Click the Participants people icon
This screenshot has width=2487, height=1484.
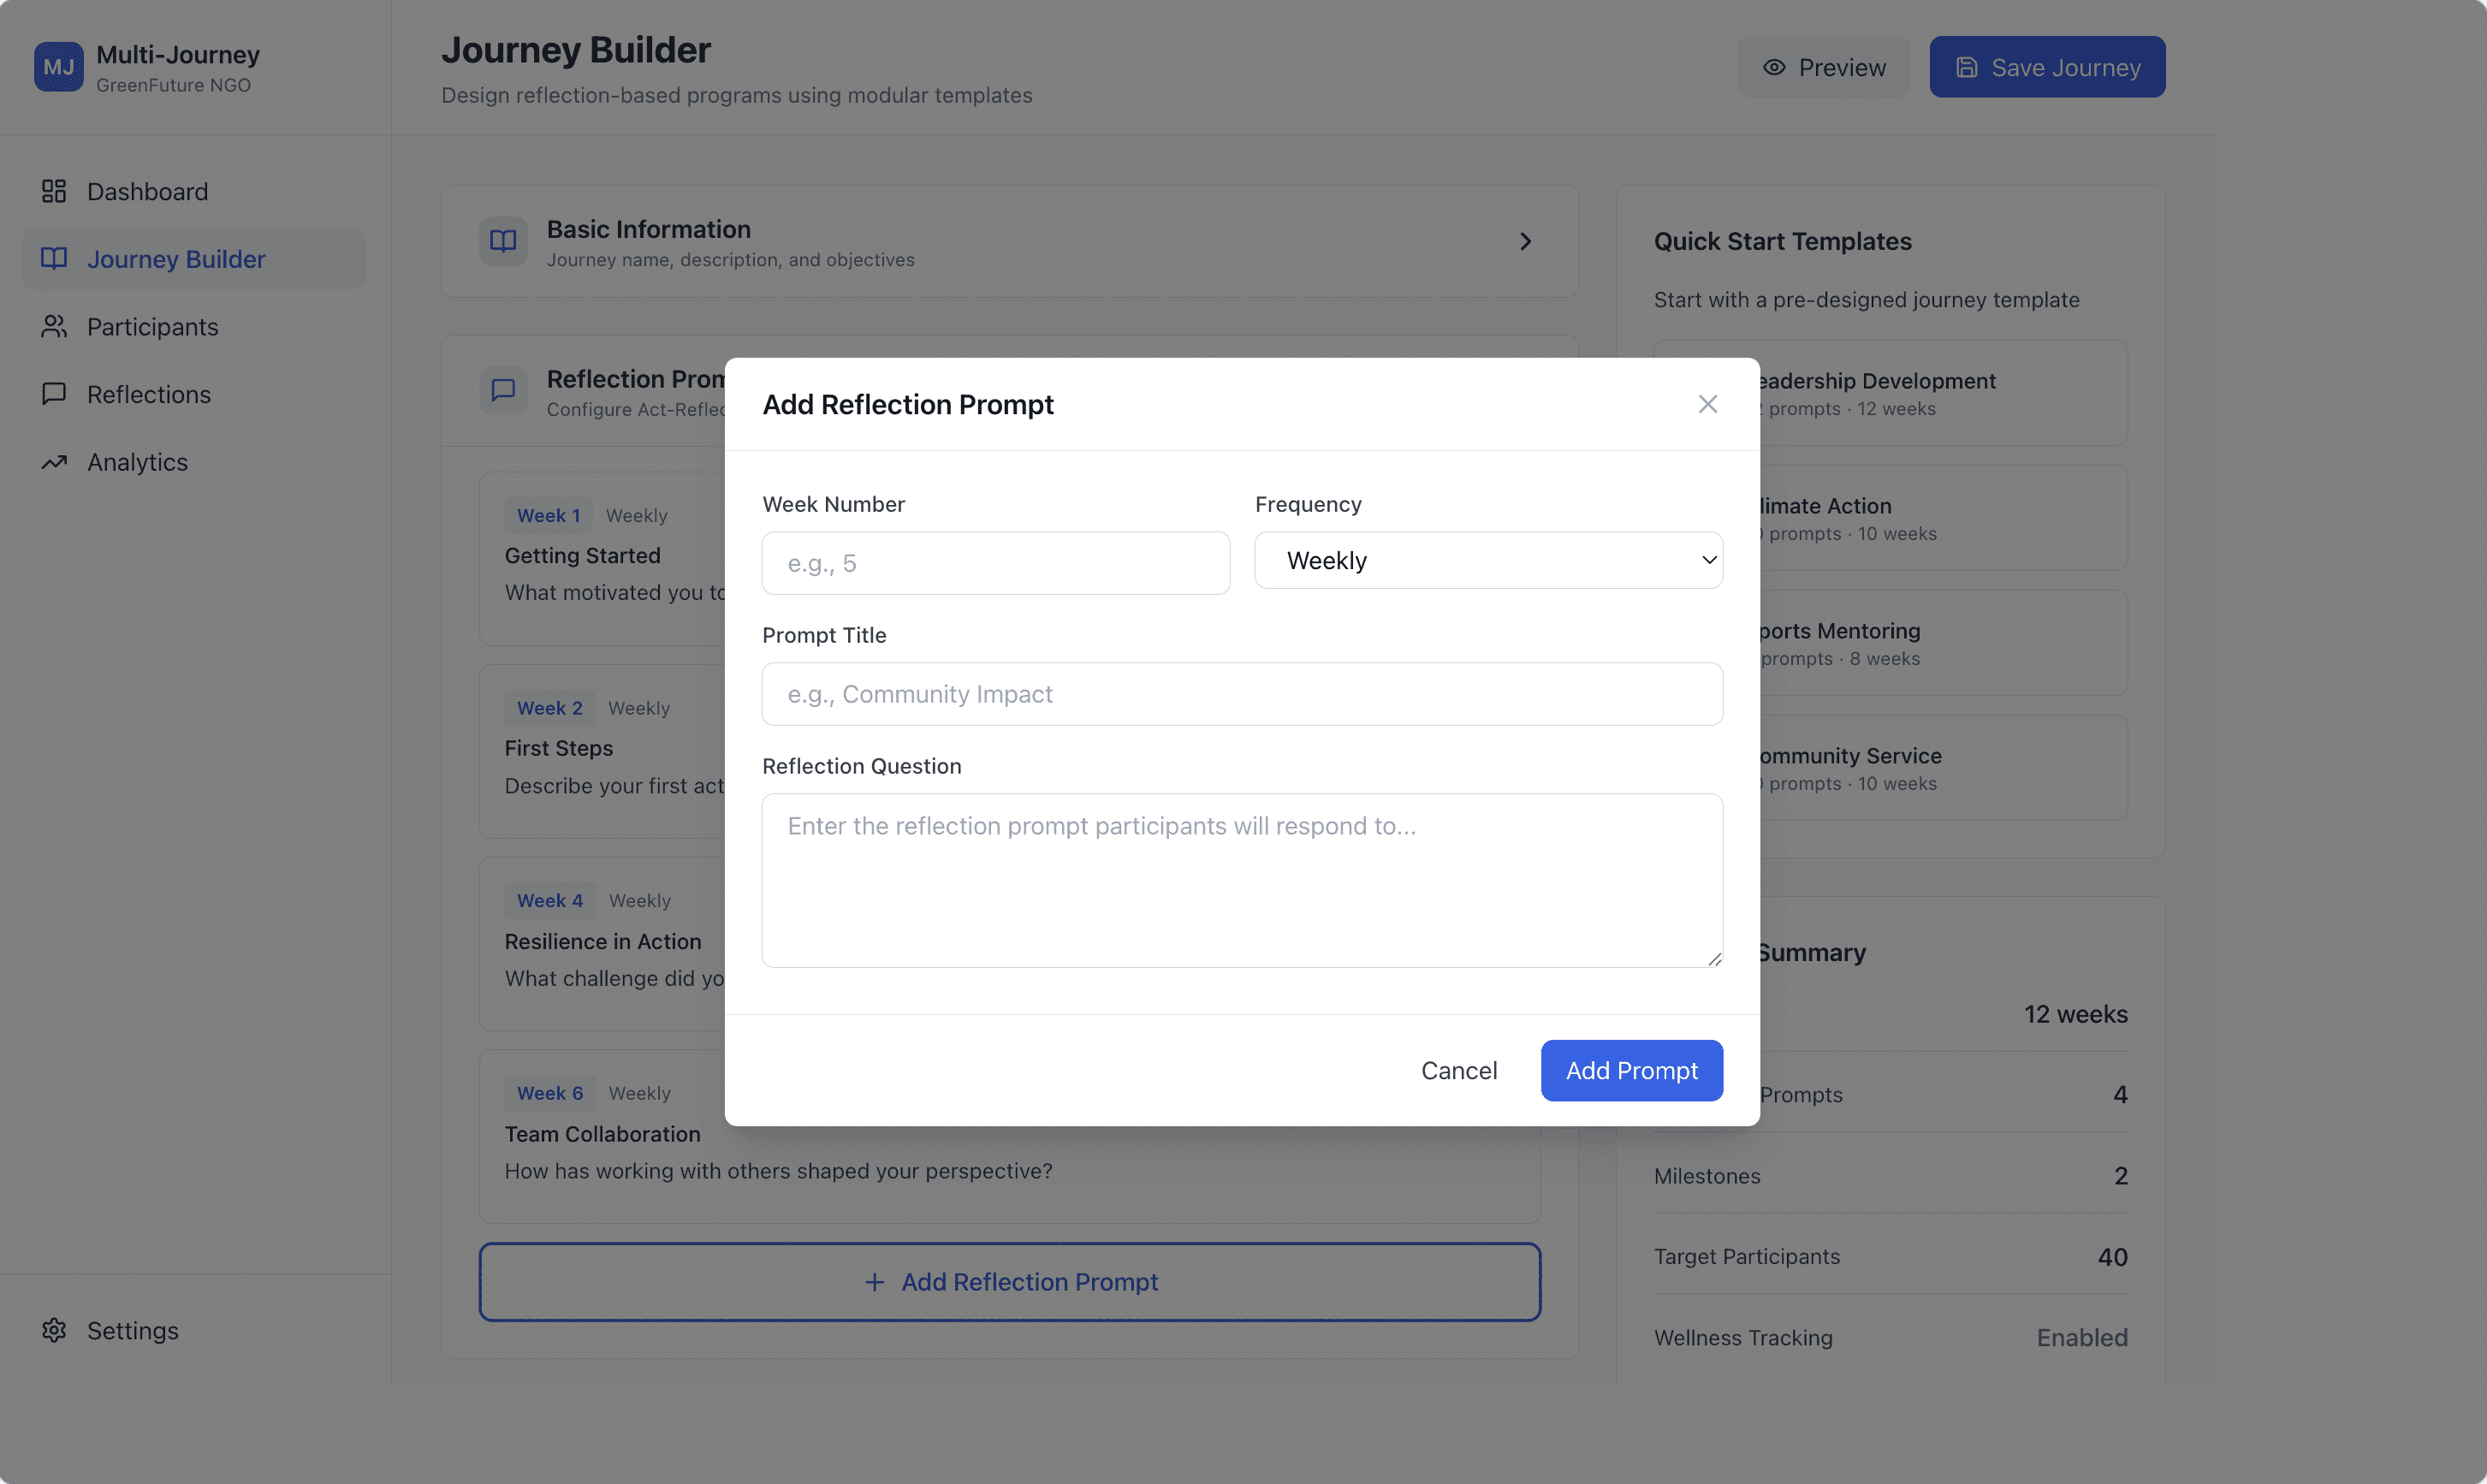tap(54, 327)
